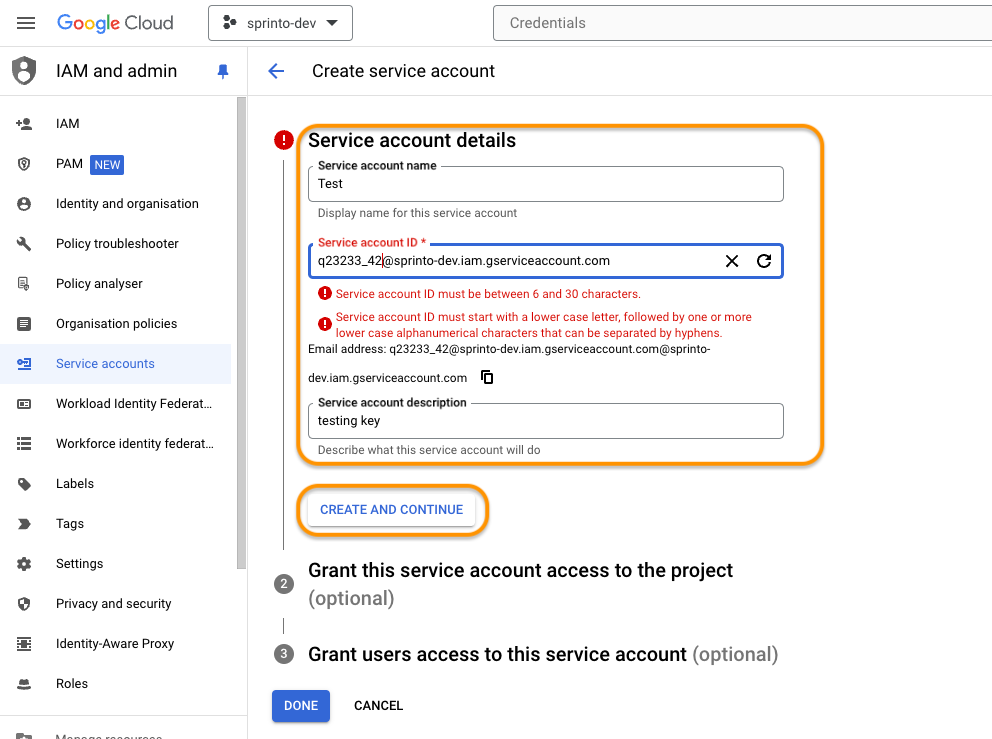The image size is (992, 739).
Task: Click the Workload Identity Federation icon
Action: [x=24, y=404]
